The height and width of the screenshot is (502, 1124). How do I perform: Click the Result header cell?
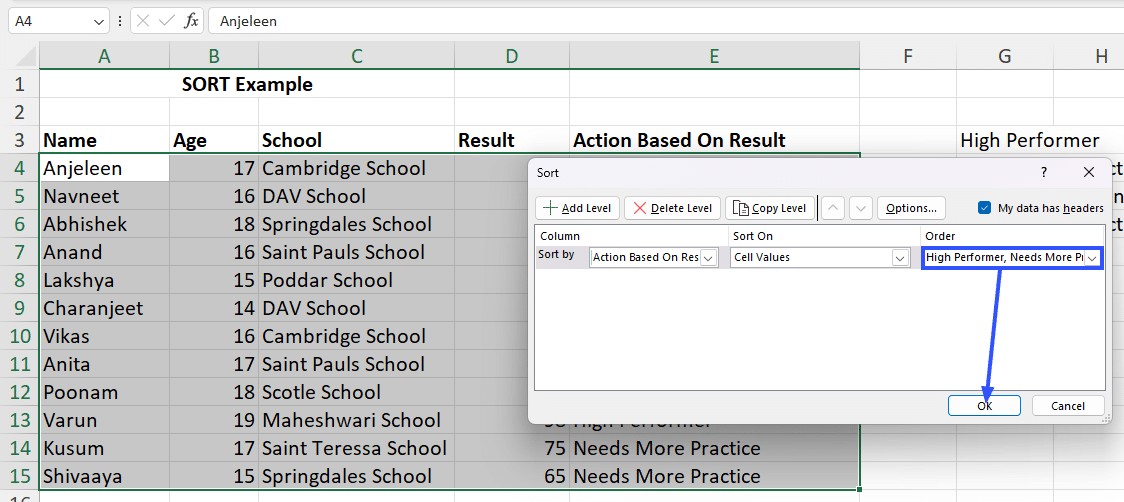512,140
